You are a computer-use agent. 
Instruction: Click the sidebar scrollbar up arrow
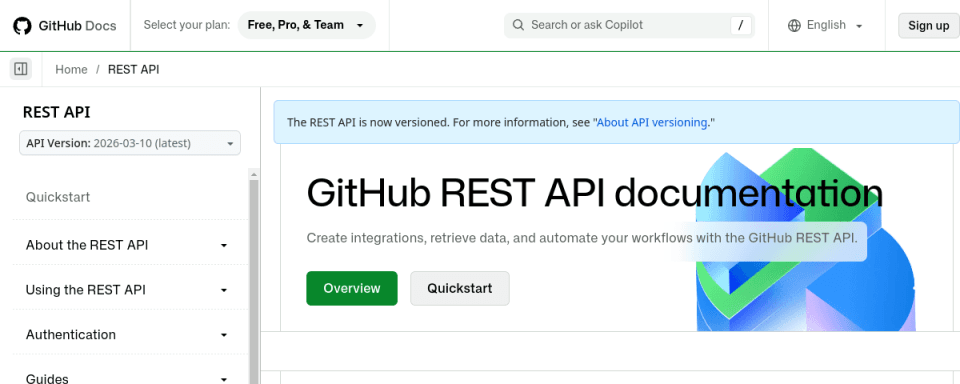(254, 174)
